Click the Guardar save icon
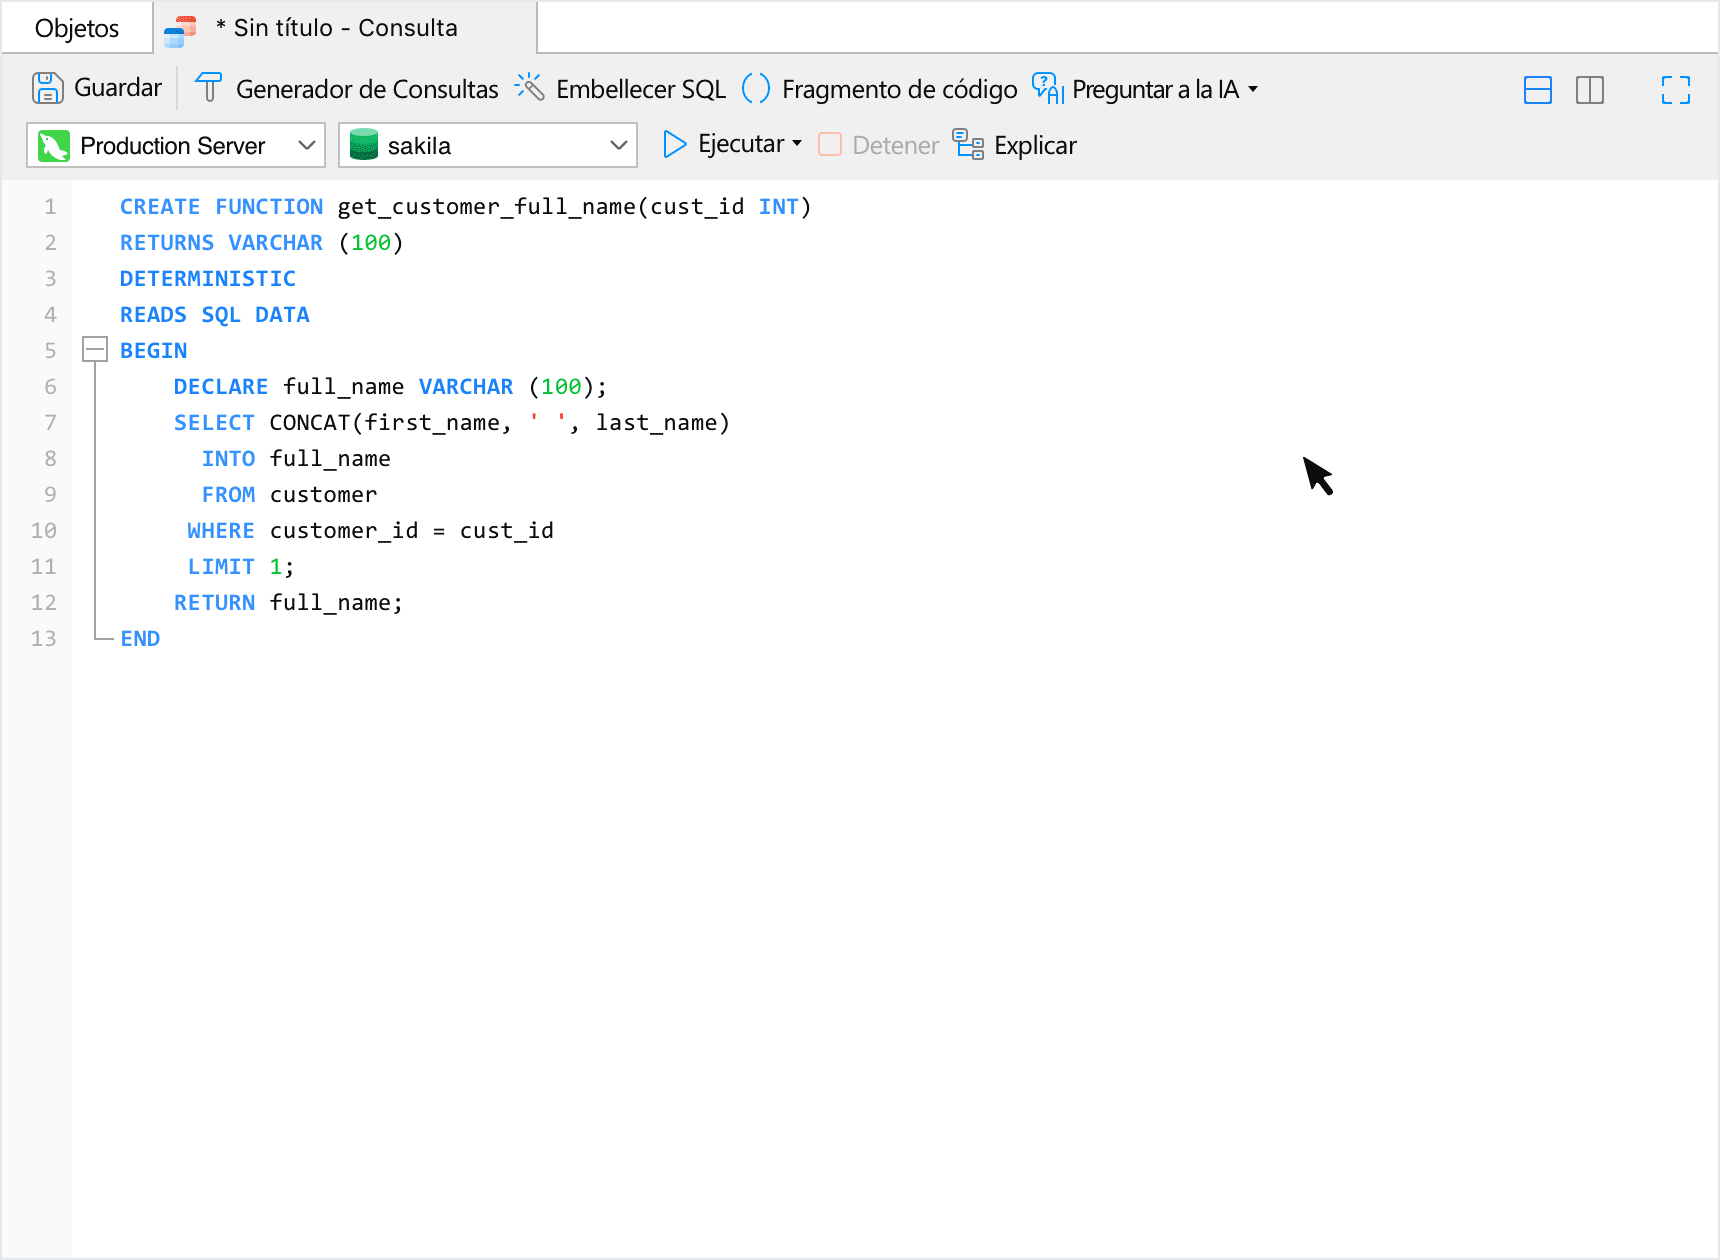Viewport: 1720px width, 1260px height. [47, 88]
